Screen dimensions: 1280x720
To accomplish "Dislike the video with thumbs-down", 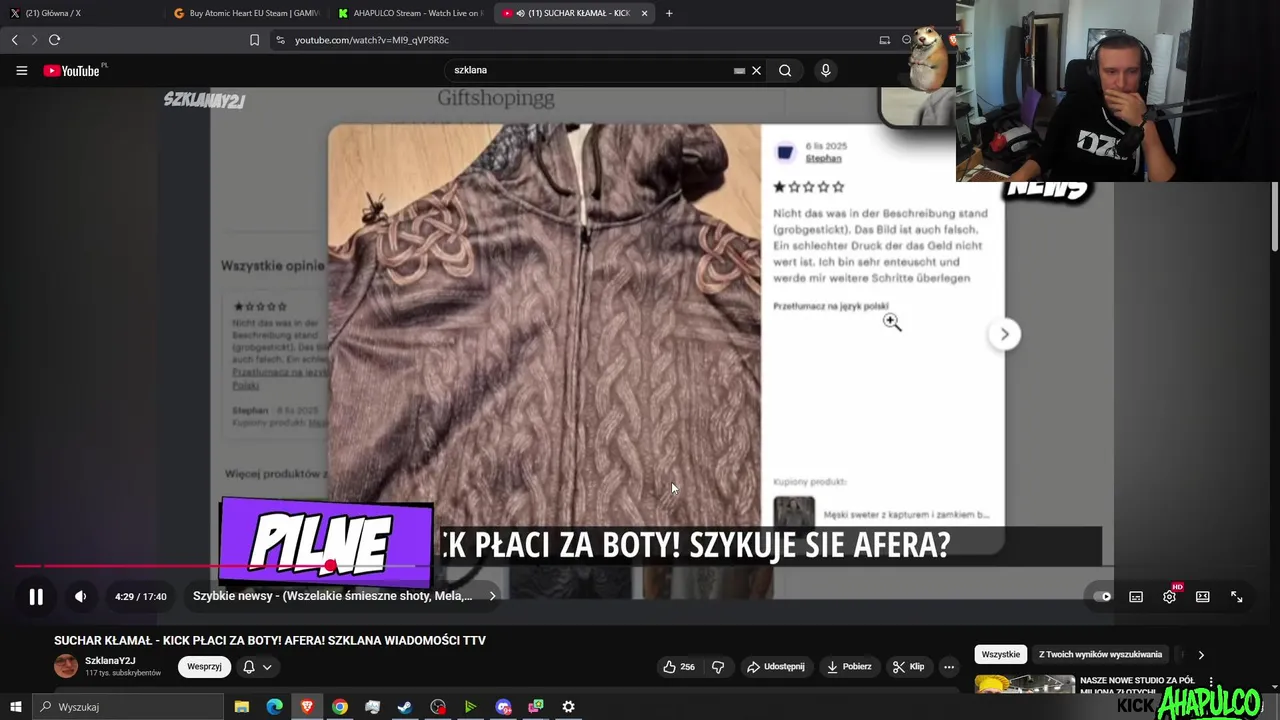I will coord(718,667).
